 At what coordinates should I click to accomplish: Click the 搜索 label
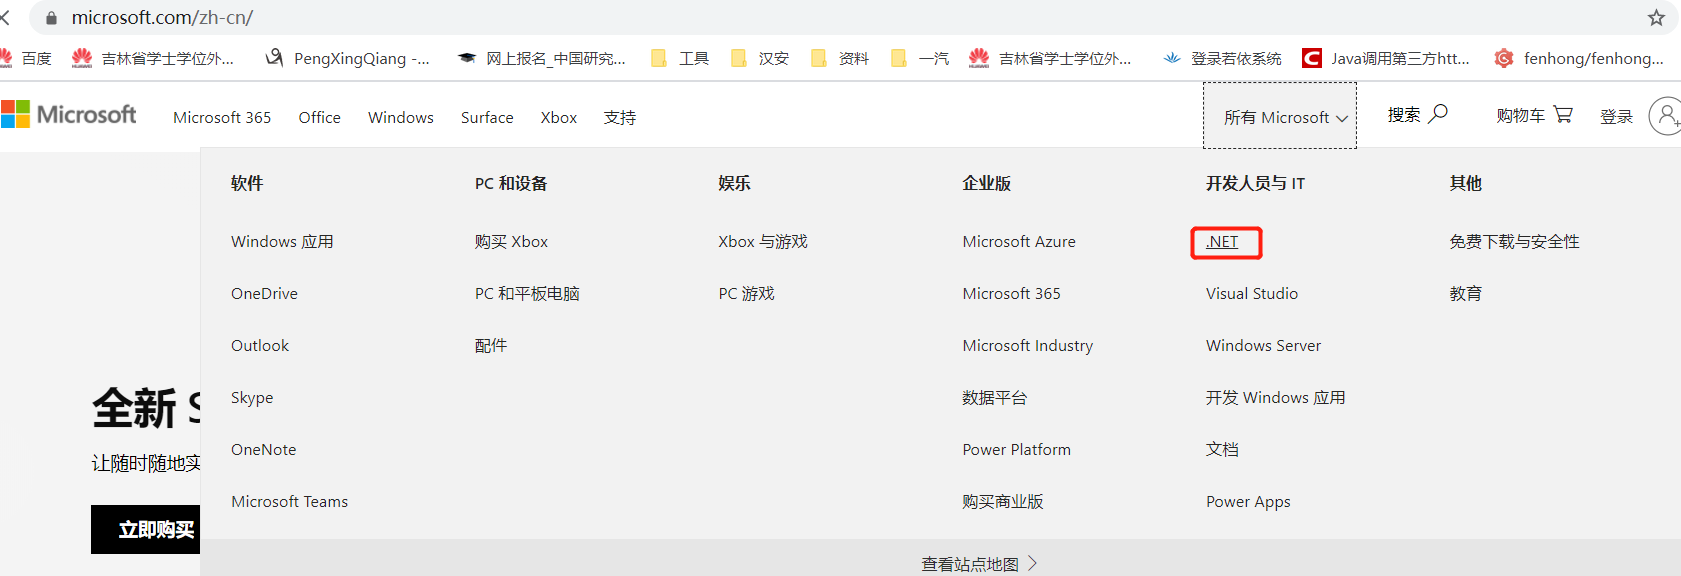[1403, 115]
